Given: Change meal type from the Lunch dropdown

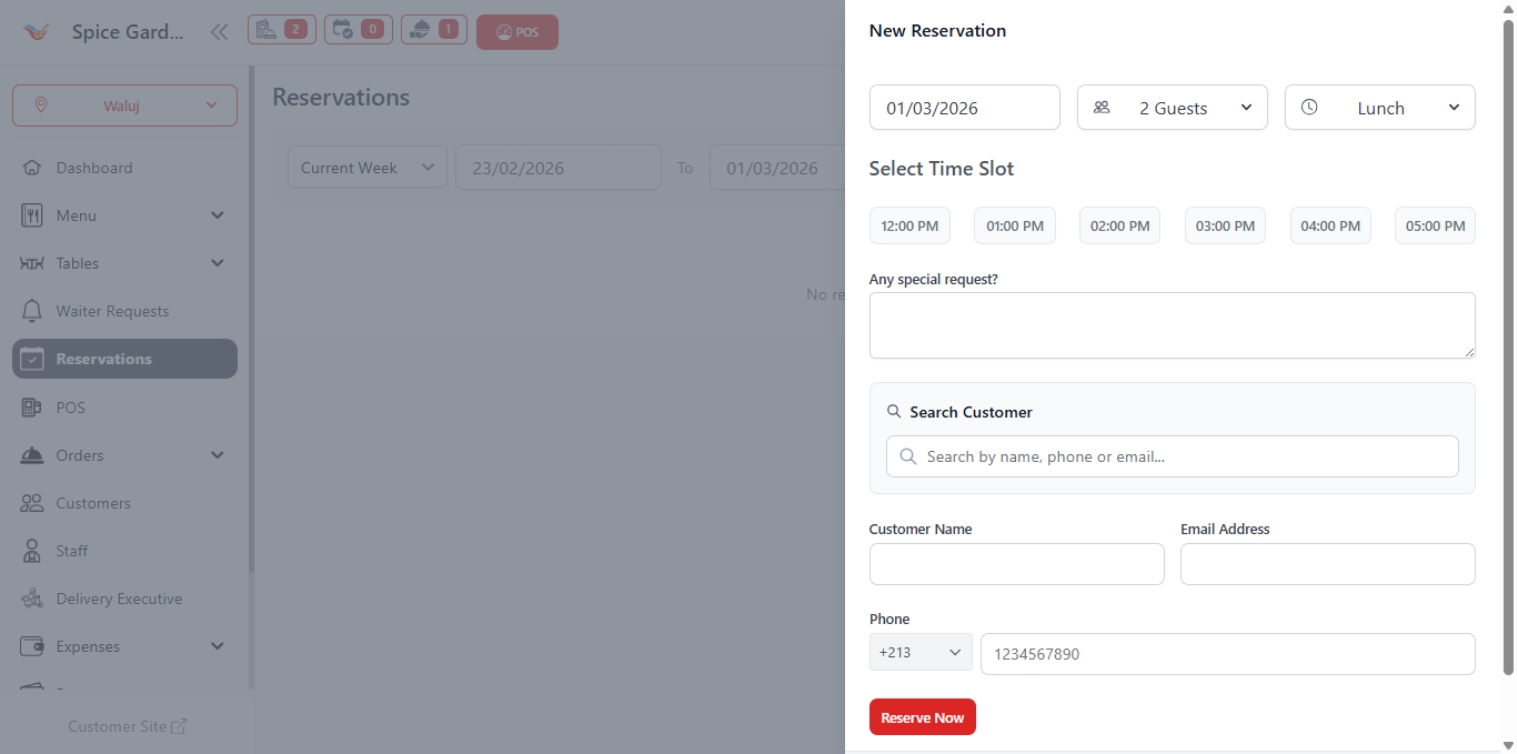Looking at the screenshot, I should click(1380, 107).
